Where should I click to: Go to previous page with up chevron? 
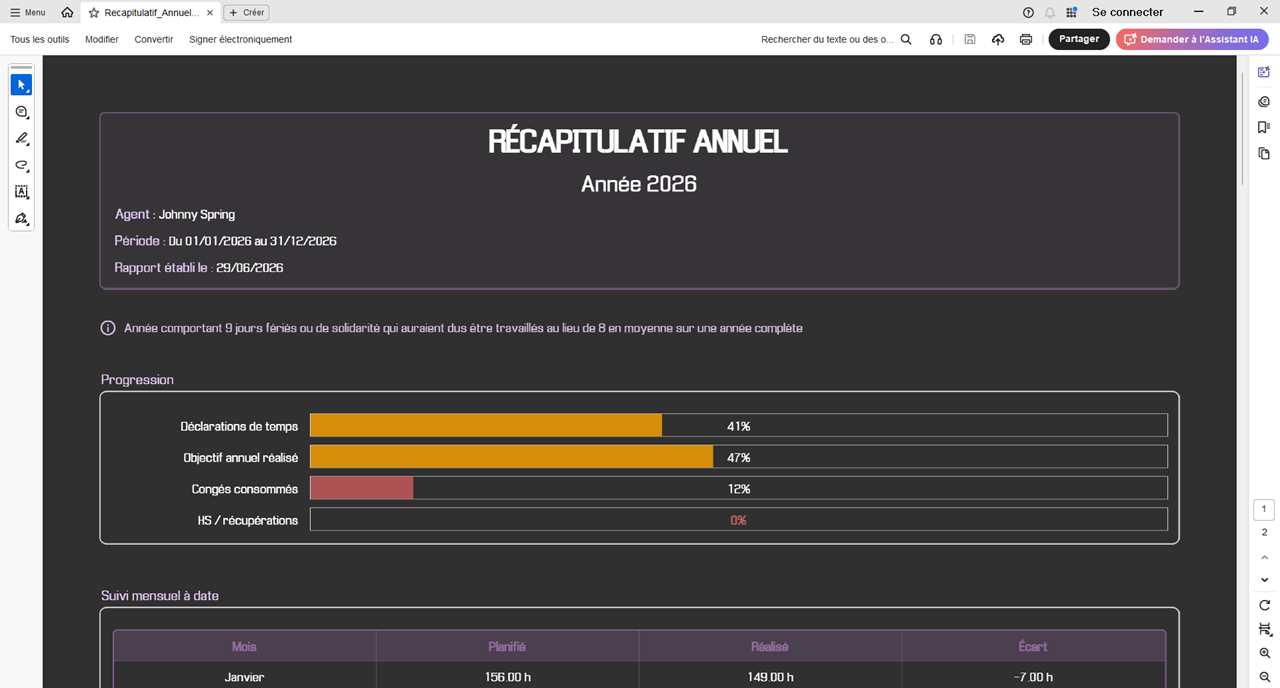(x=1264, y=557)
